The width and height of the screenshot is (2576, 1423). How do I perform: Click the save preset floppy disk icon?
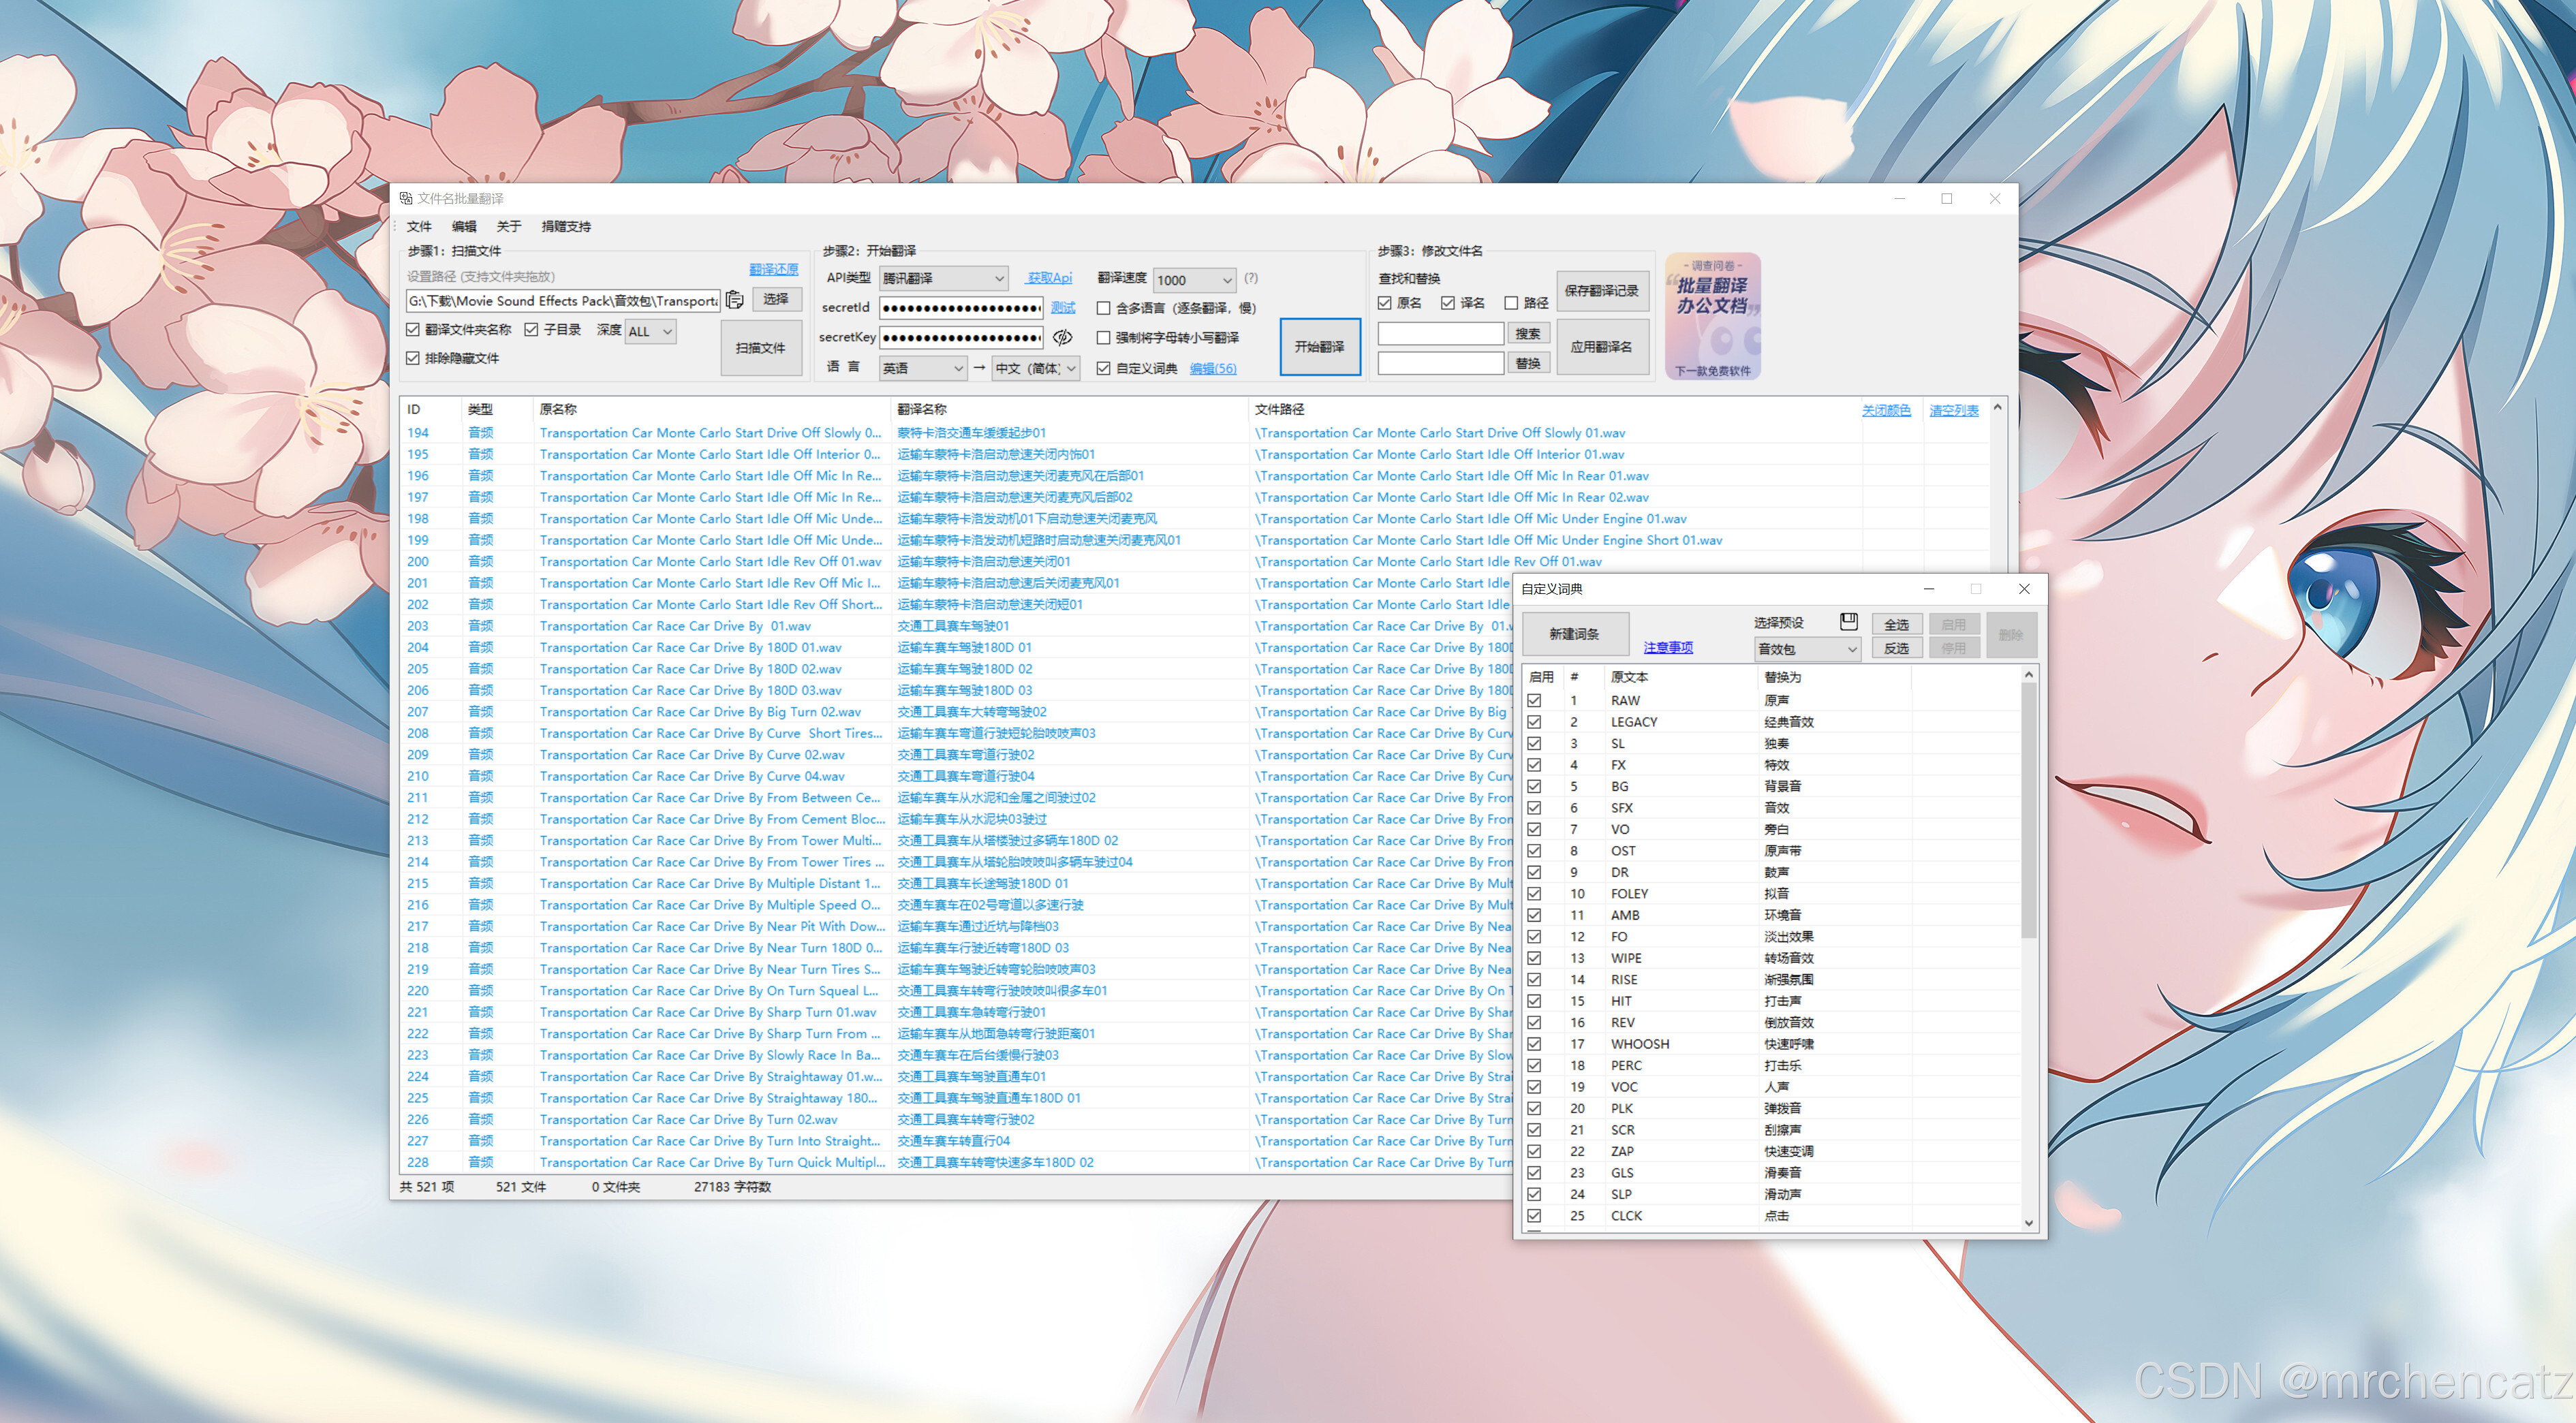[x=1848, y=622]
